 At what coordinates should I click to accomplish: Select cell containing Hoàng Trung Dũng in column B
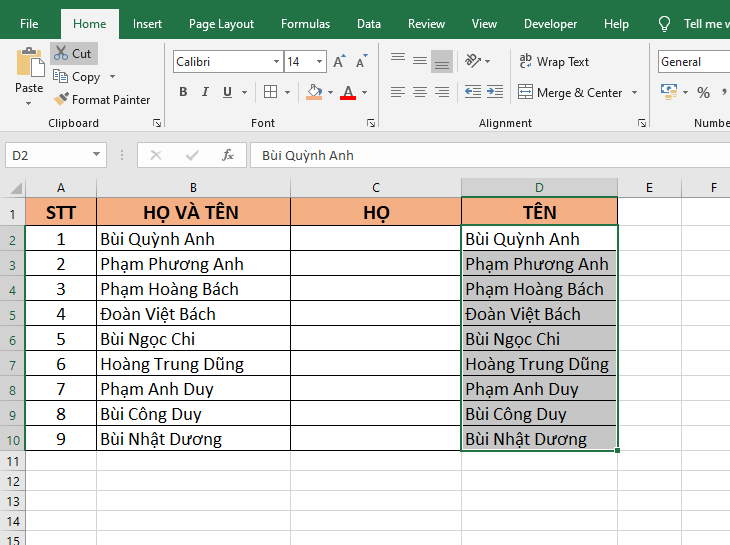point(193,364)
